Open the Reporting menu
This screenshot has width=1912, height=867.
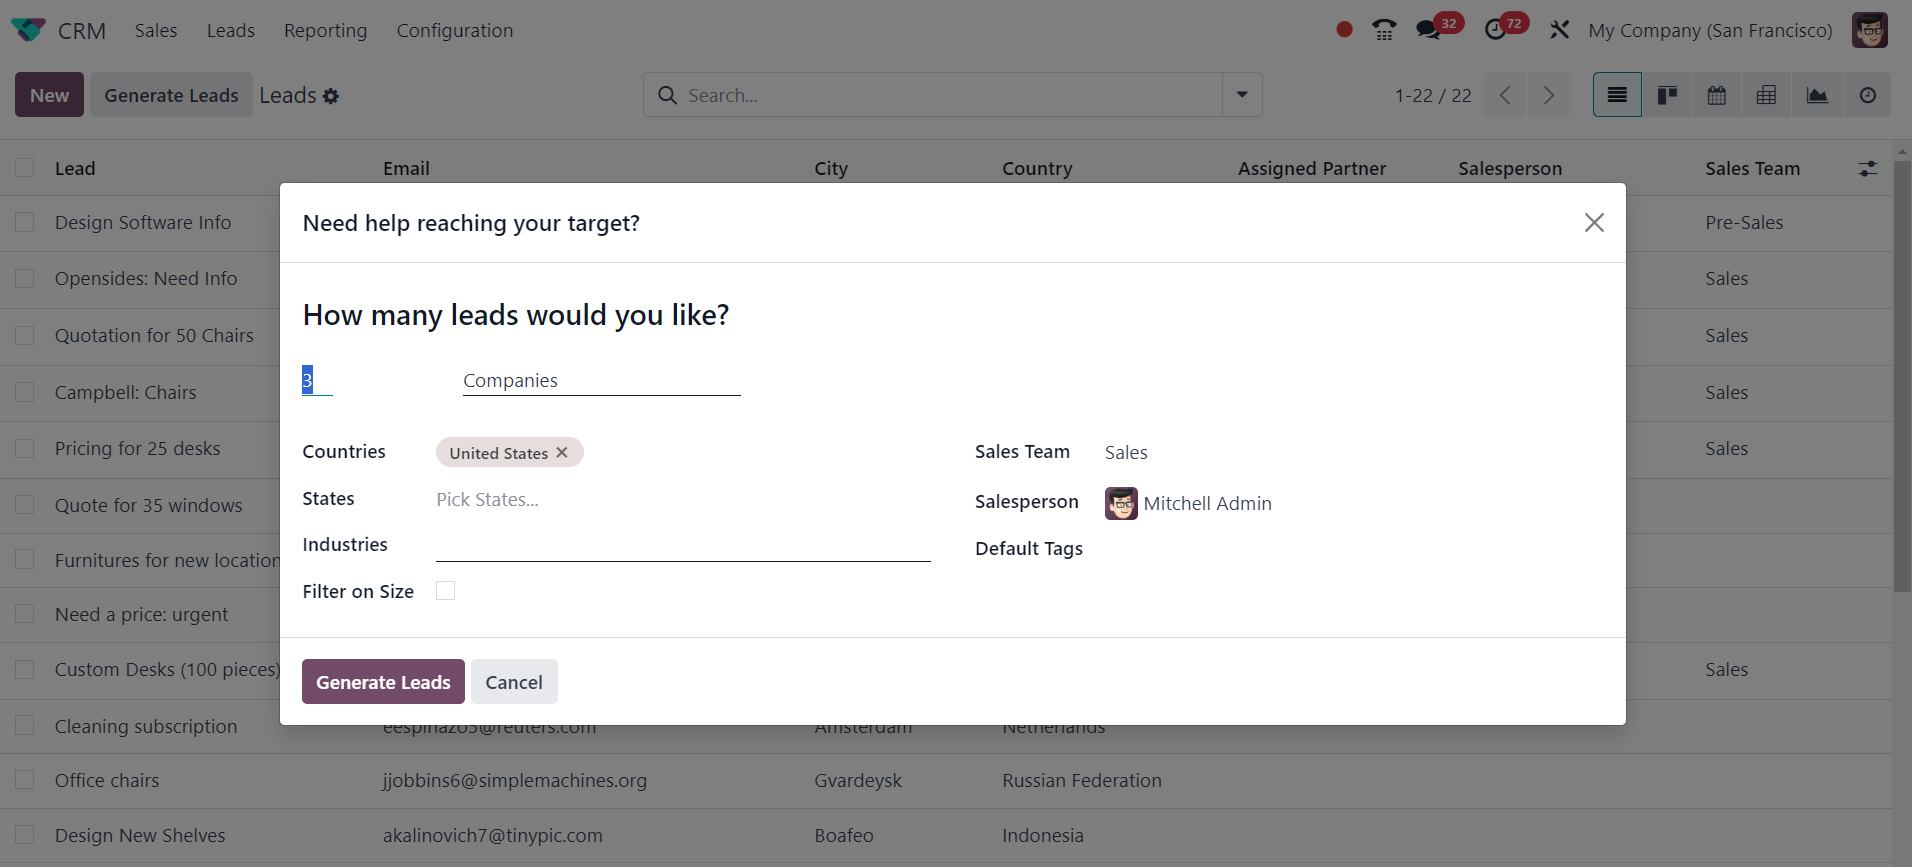coord(325,31)
